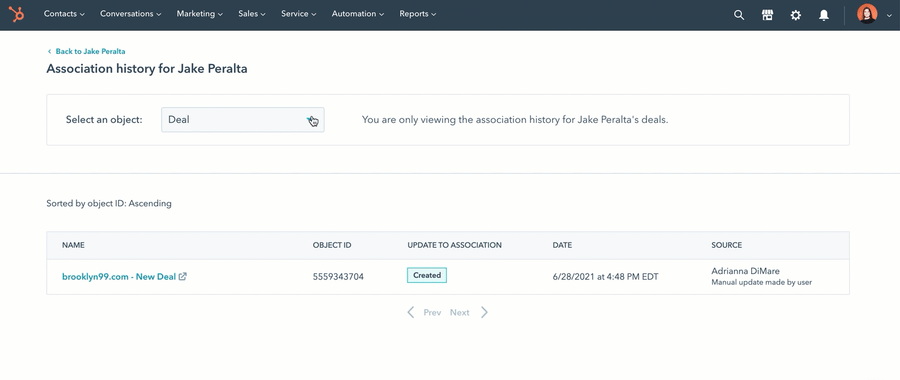
Task: Click the Select an object label
Action: point(104,119)
